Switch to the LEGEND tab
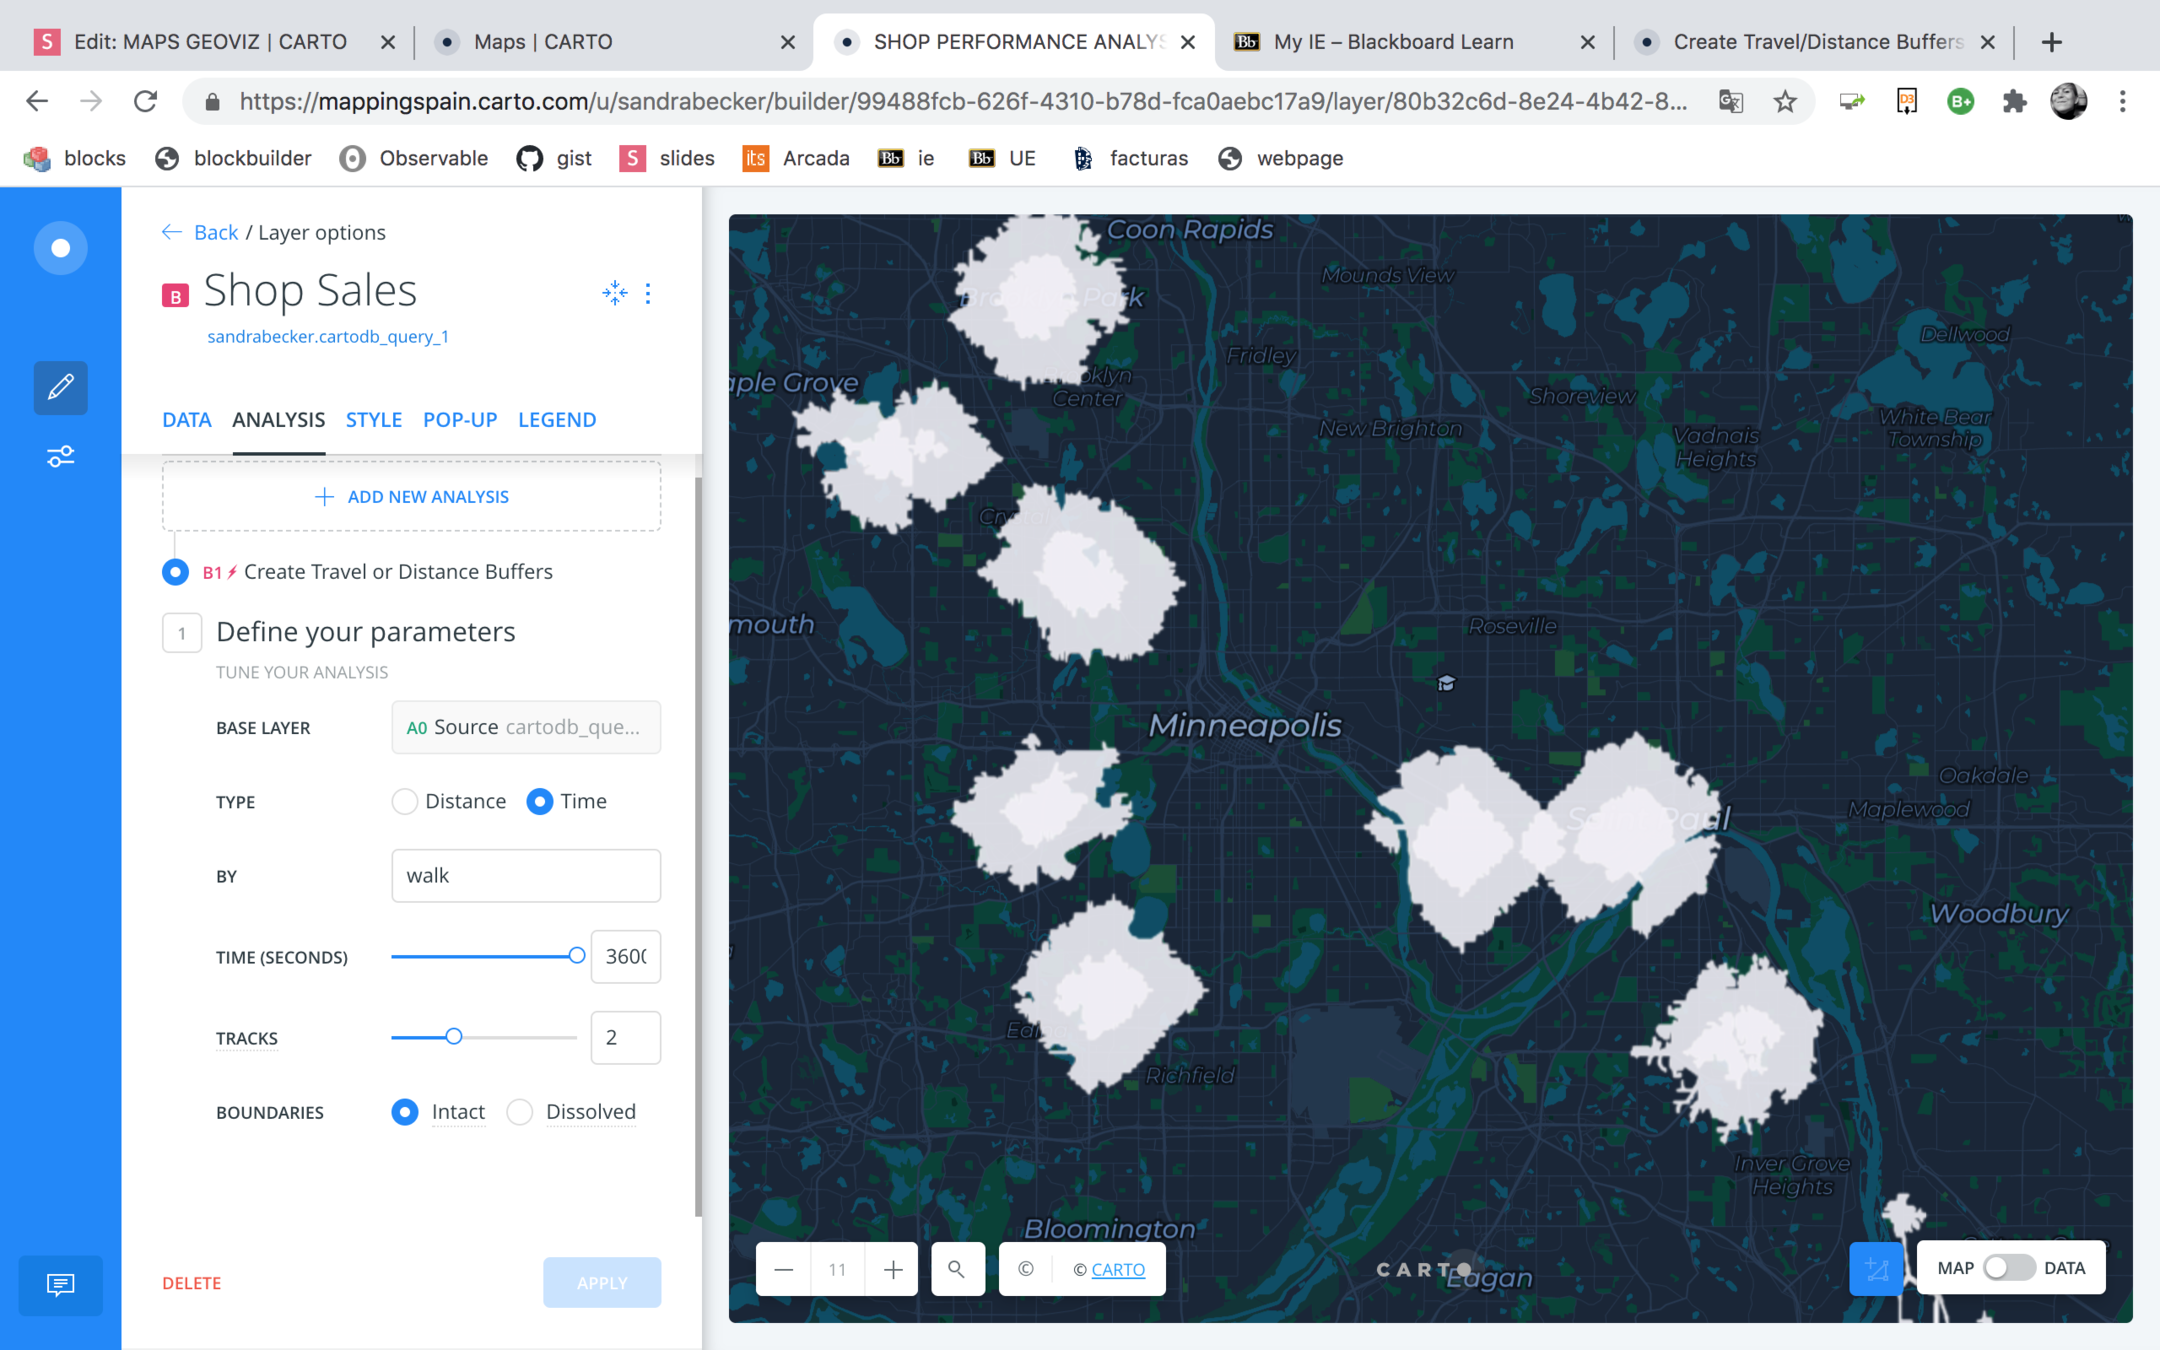 click(x=557, y=420)
